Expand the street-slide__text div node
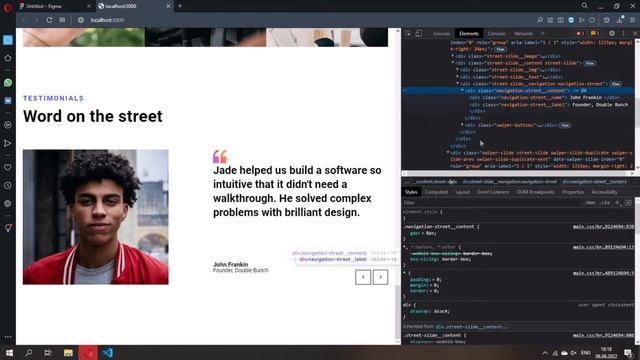Image resolution: width=640 pixels, height=360 pixels. pos(458,77)
